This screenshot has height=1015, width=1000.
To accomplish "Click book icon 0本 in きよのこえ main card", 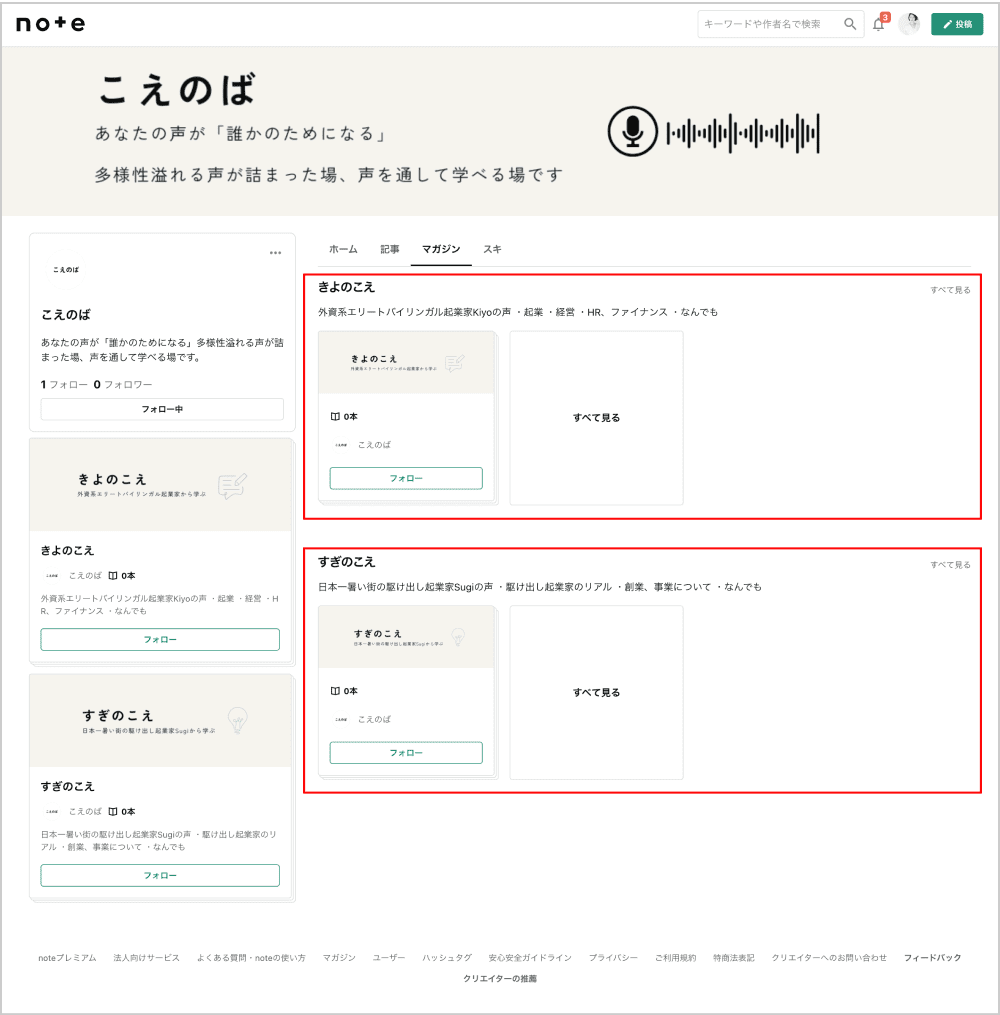I will (x=344, y=416).
